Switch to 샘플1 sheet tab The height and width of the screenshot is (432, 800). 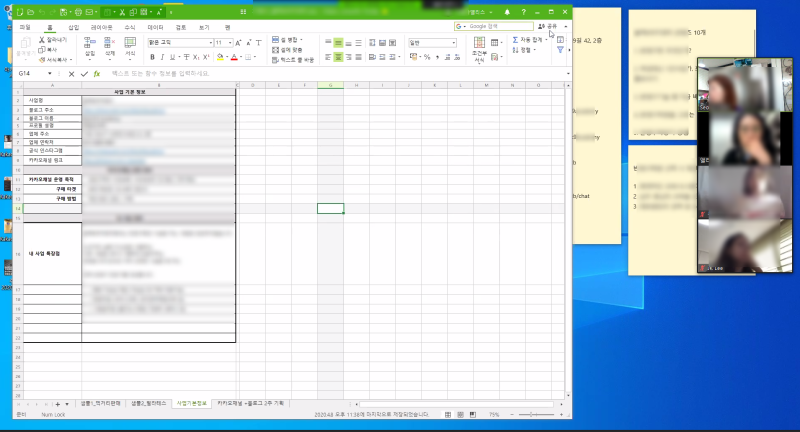click(101, 403)
